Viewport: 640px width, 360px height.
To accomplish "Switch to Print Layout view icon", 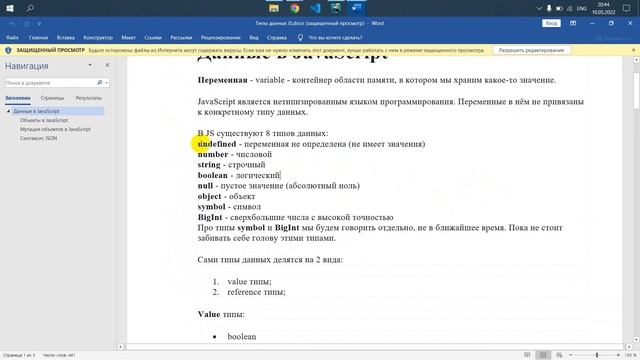I will 543,356.
